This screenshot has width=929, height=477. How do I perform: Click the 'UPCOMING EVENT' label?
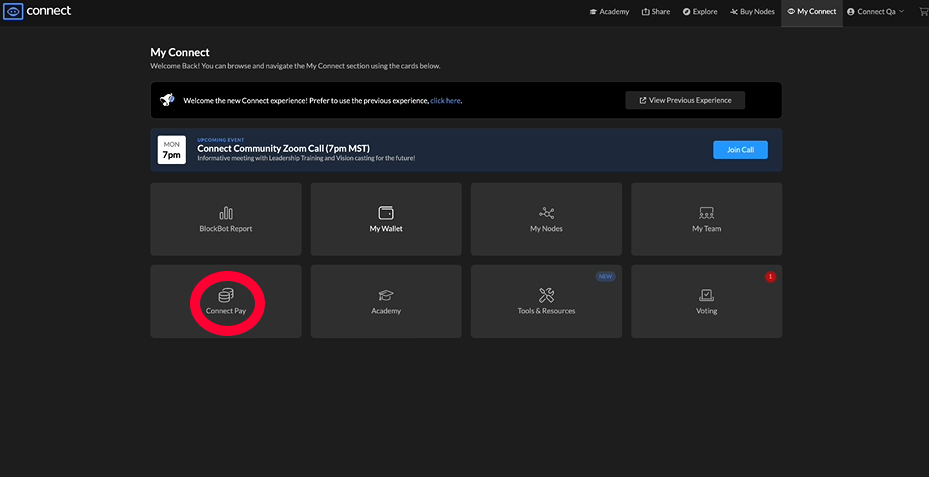point(220,140)
